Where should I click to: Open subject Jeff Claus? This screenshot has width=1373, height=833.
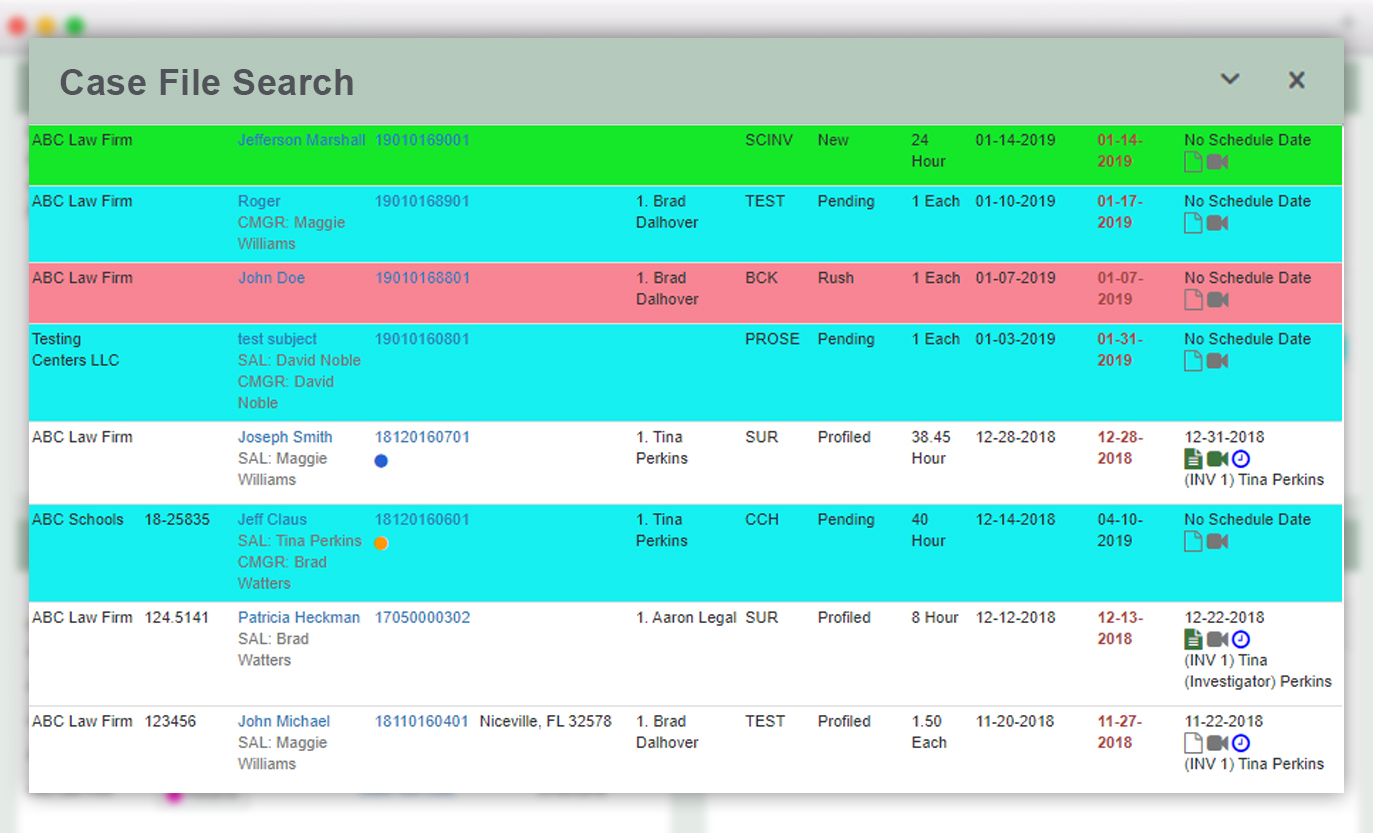pyautogui.click(x=272, y=519)
